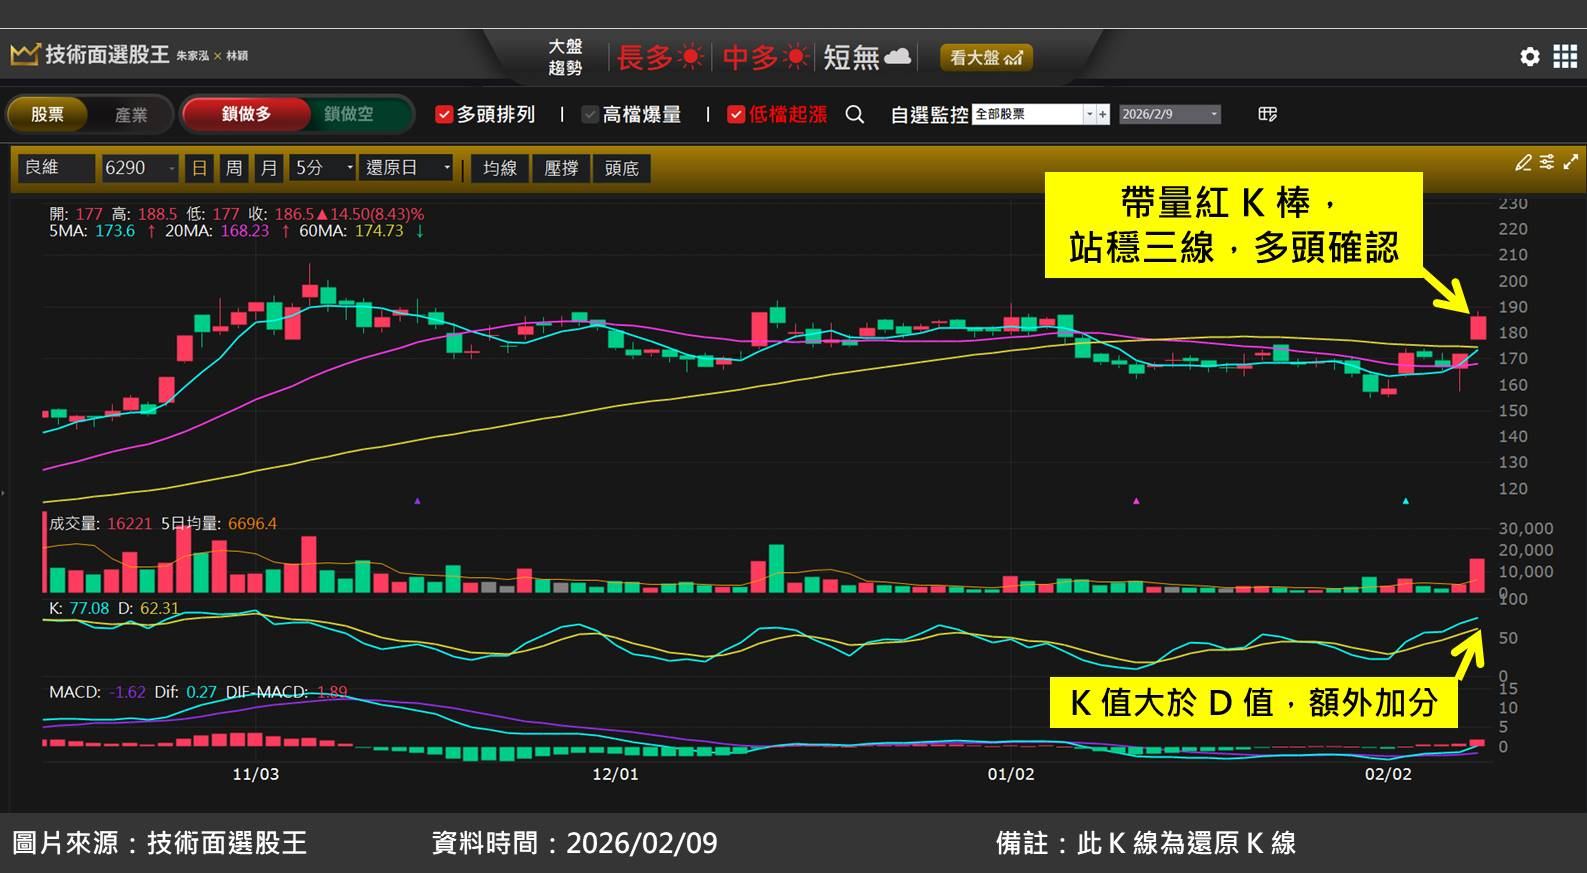Click the magnifier search icon

pos(854,114)
